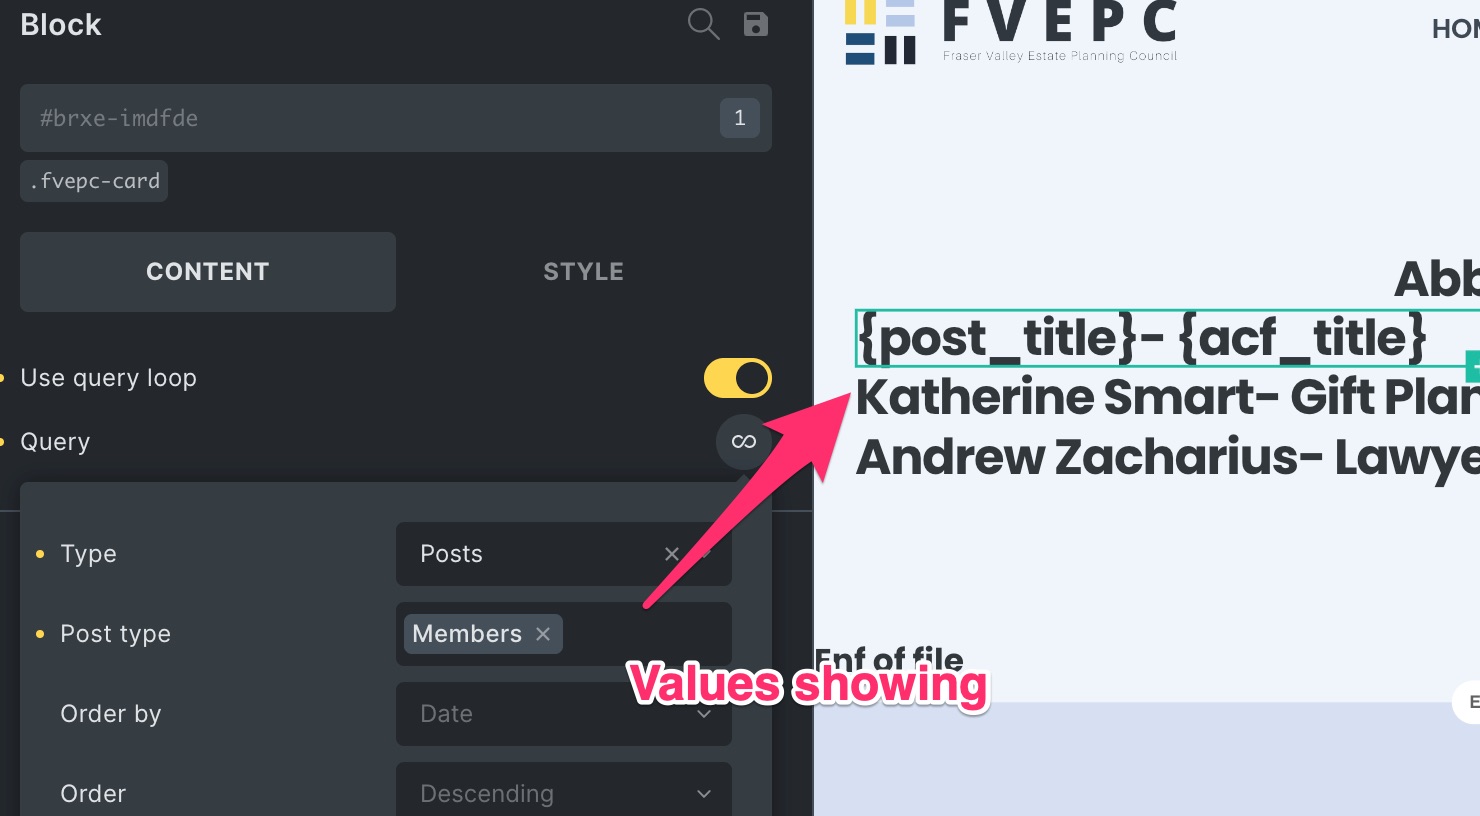Click the .fvepc-card class tag

(x=94, y=181)
